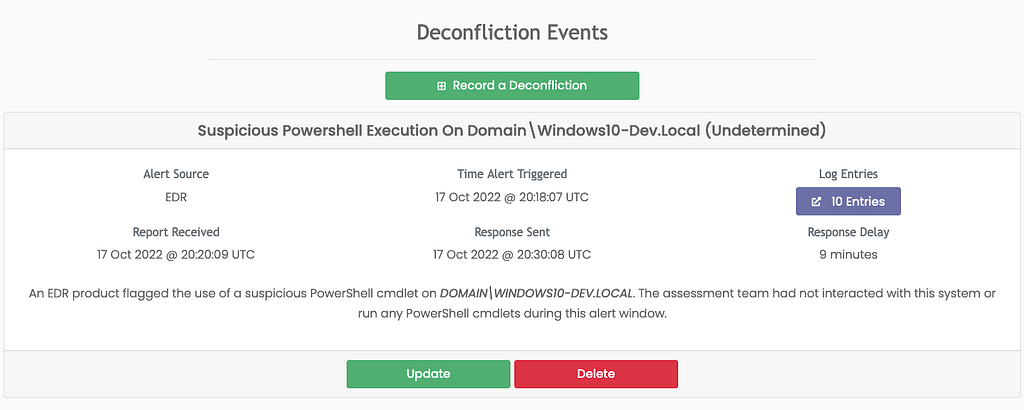Viewport: 1024px width, 410px height.
Task: Select the EDR alert source value
Action: (176, 197)
